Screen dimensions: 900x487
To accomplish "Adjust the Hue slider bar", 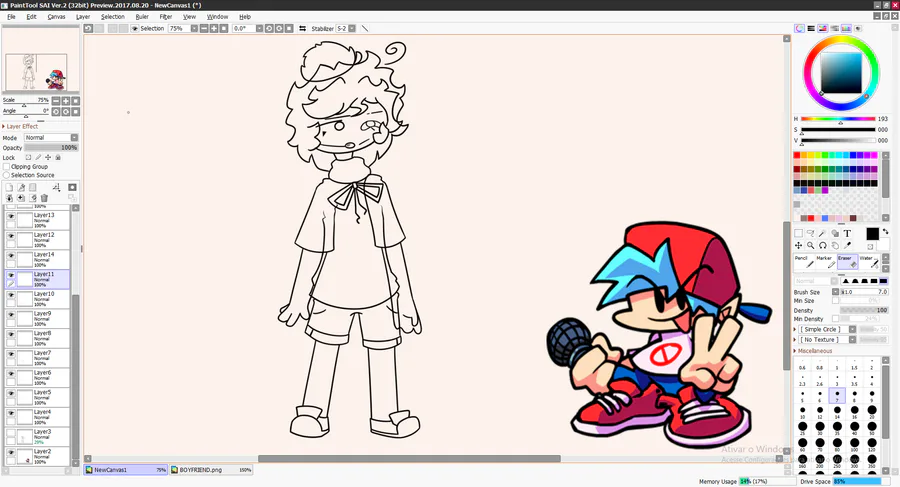I will pyautogui.click(x=838, y=119).
